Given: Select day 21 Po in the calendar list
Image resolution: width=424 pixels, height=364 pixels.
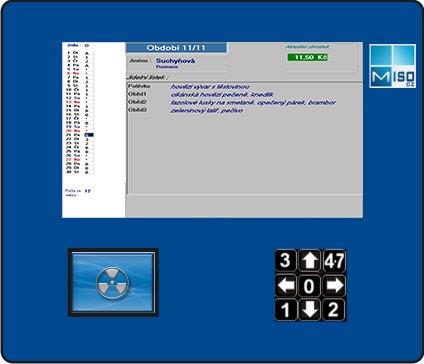Looking at the screenshot, I should [x=80, y=135].
